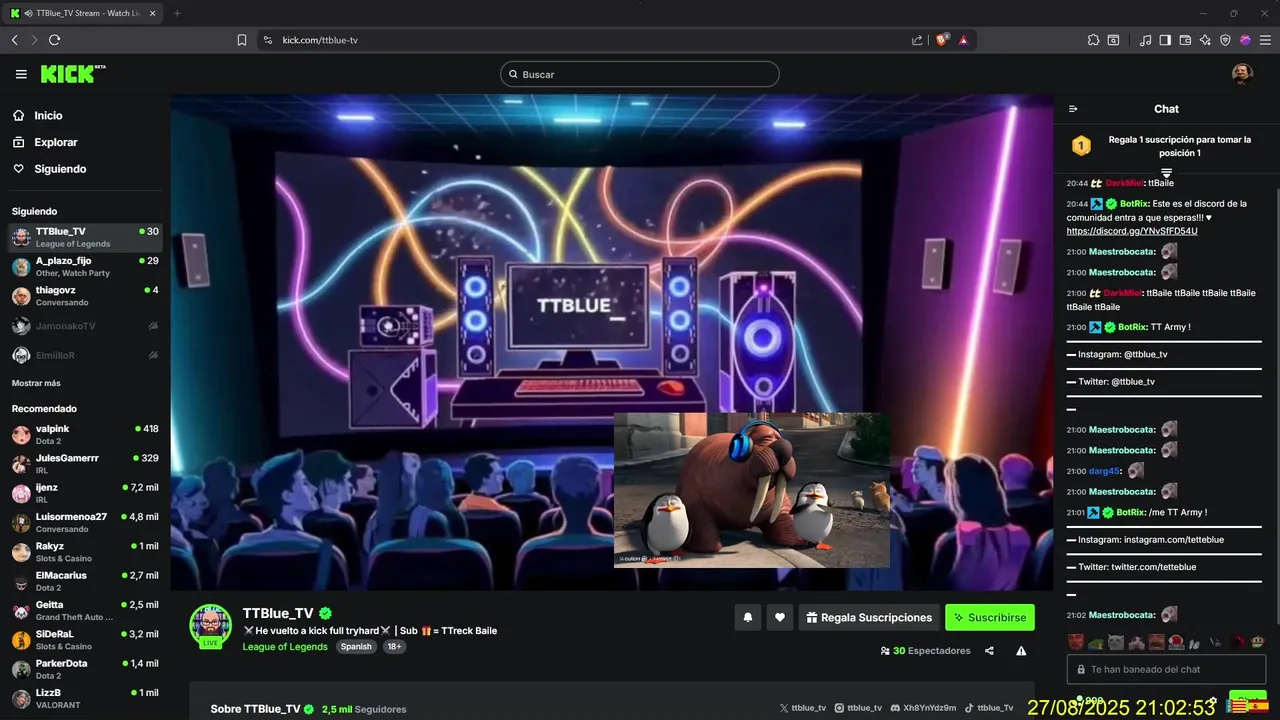
Task: Open offline JamonakoTV channel
Action: (85, 326)
